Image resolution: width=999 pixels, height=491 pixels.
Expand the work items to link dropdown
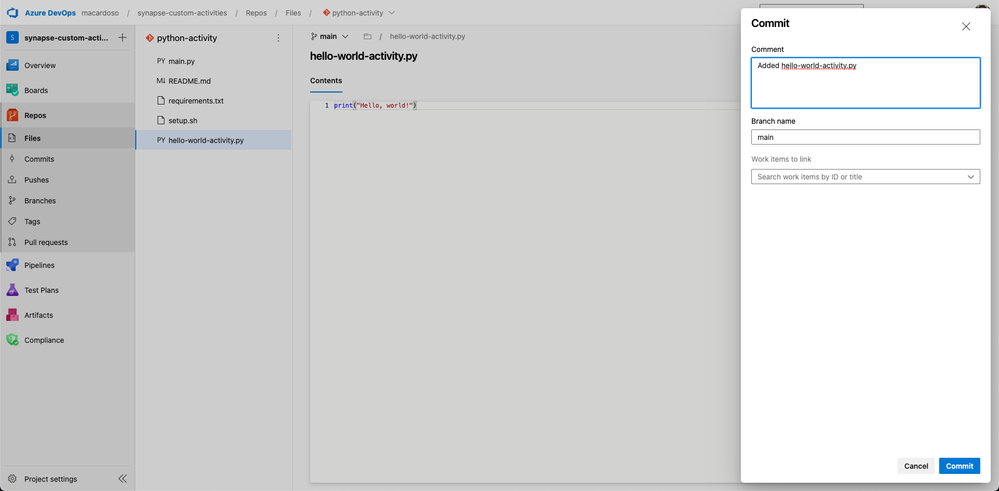point(971,176)
